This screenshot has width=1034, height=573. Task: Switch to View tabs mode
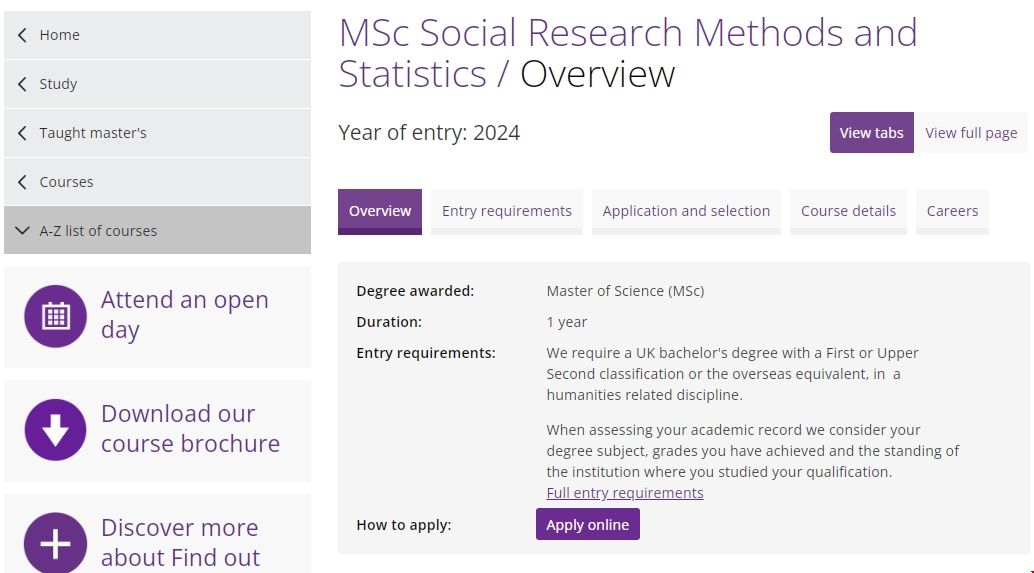pos(871,133)
